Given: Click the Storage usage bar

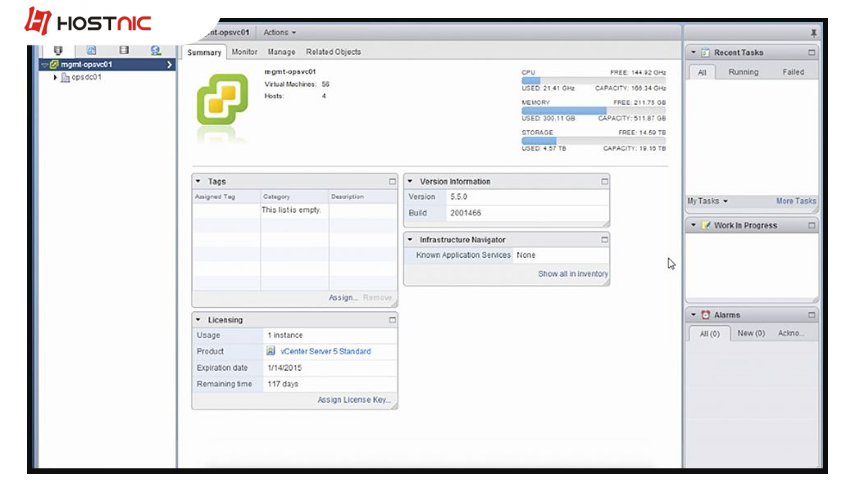Looking at the screenshot, I should [594, 141].
